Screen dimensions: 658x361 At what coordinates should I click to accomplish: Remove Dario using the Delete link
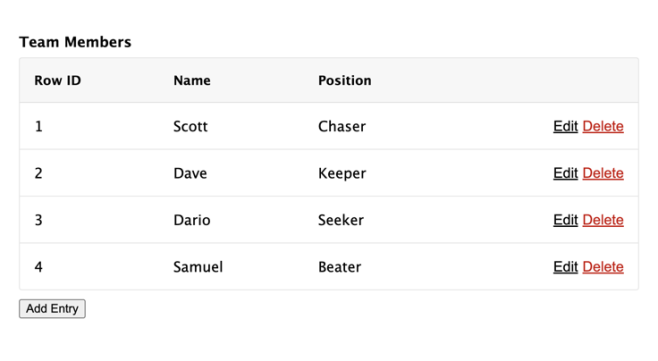point(603,220)
